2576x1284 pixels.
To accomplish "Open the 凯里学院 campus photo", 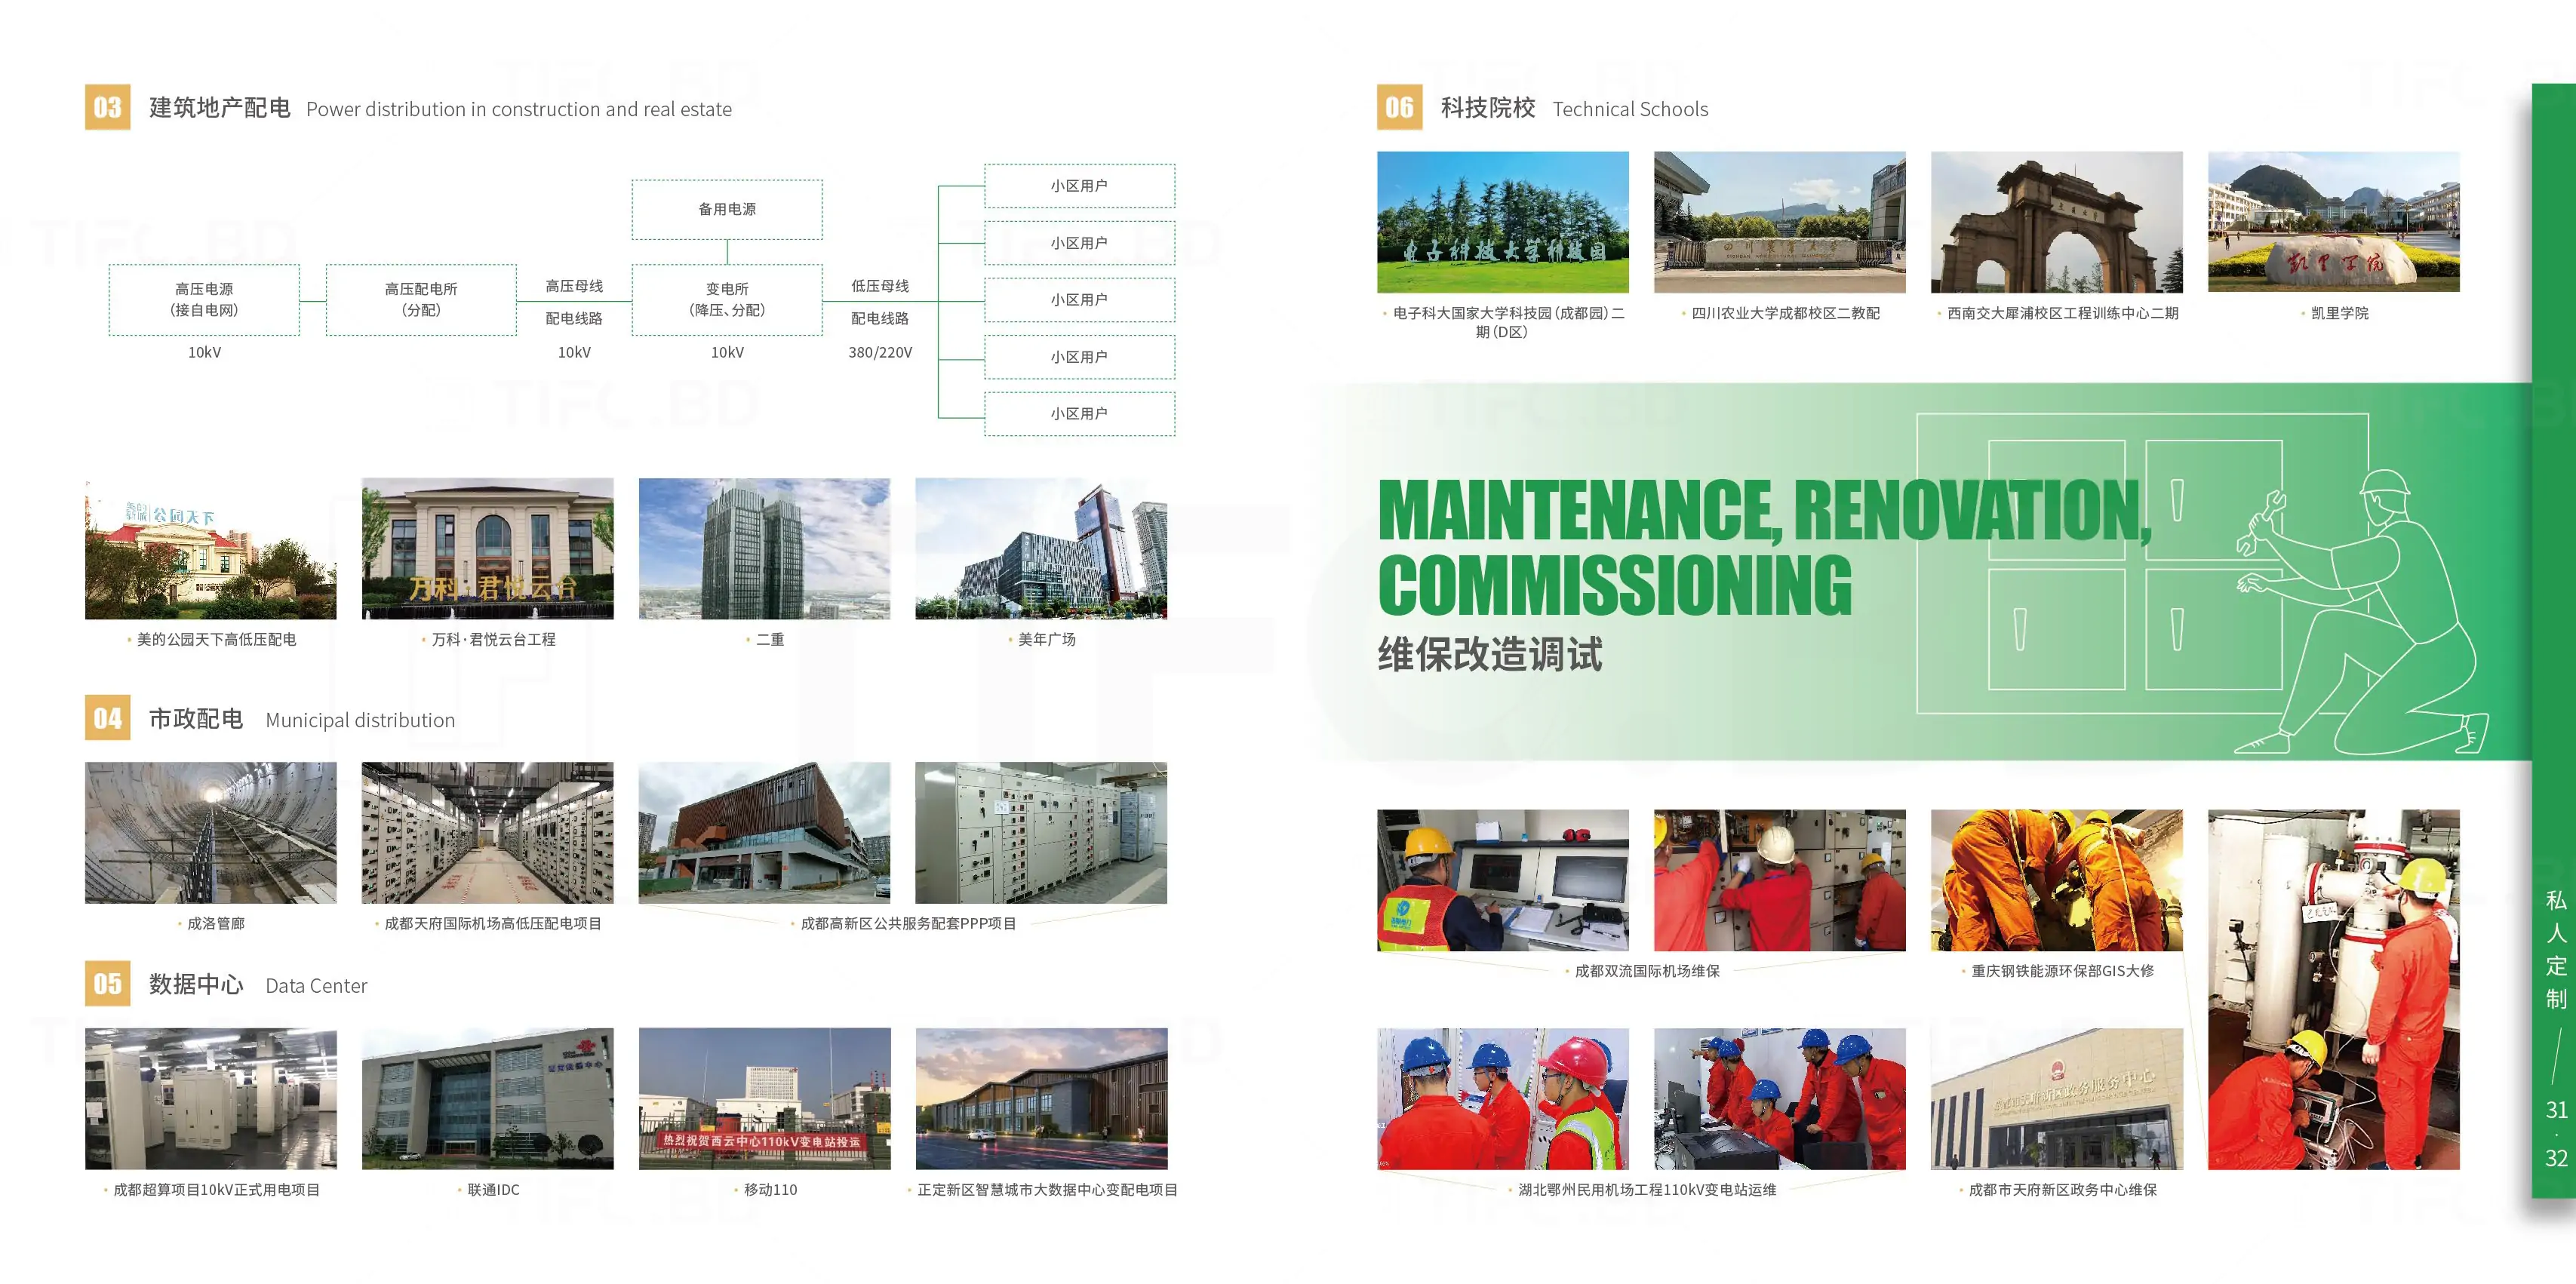I will (x=2333, y=222).
